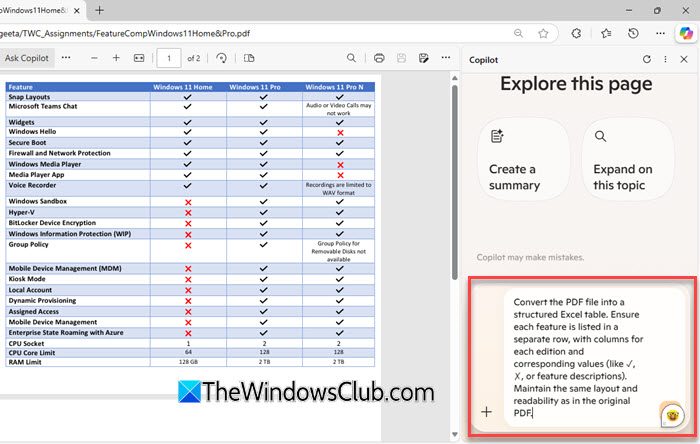Open Copilot pane more options
700x444 pixels.
pos(665,59)
